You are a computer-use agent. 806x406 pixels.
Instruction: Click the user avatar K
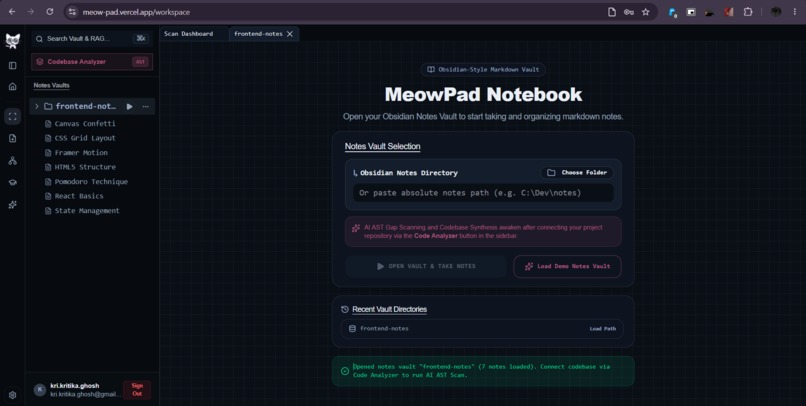click(x=40, y=390)
